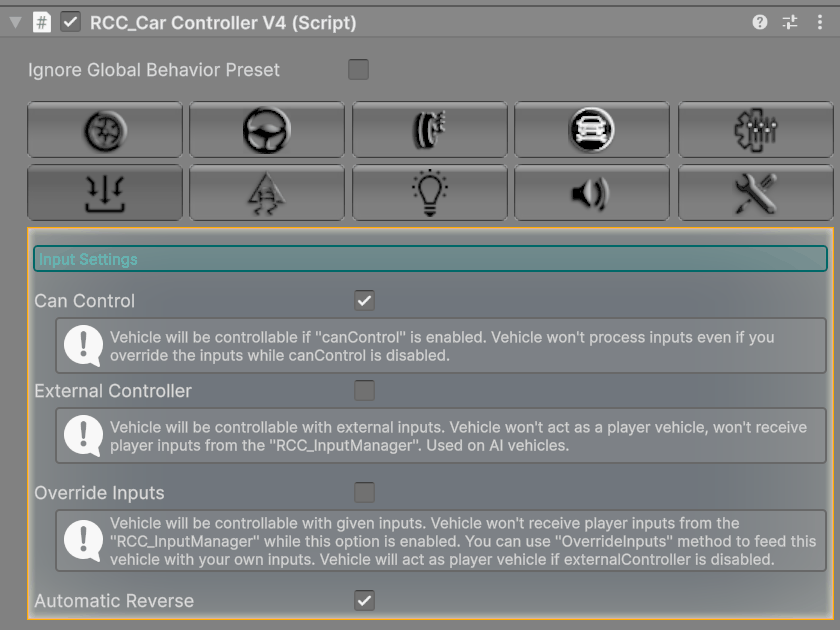The image size is (840, 630).
Task: Click the Input Settings header bar
Action: coord(430,259)
